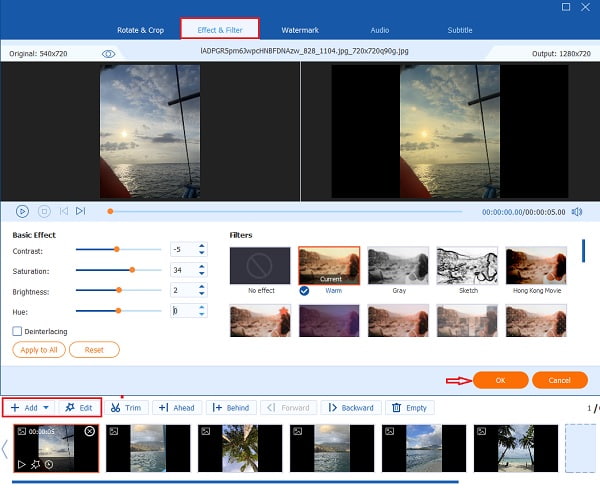Click the empty add-clip placeholder

coord(580,448)
